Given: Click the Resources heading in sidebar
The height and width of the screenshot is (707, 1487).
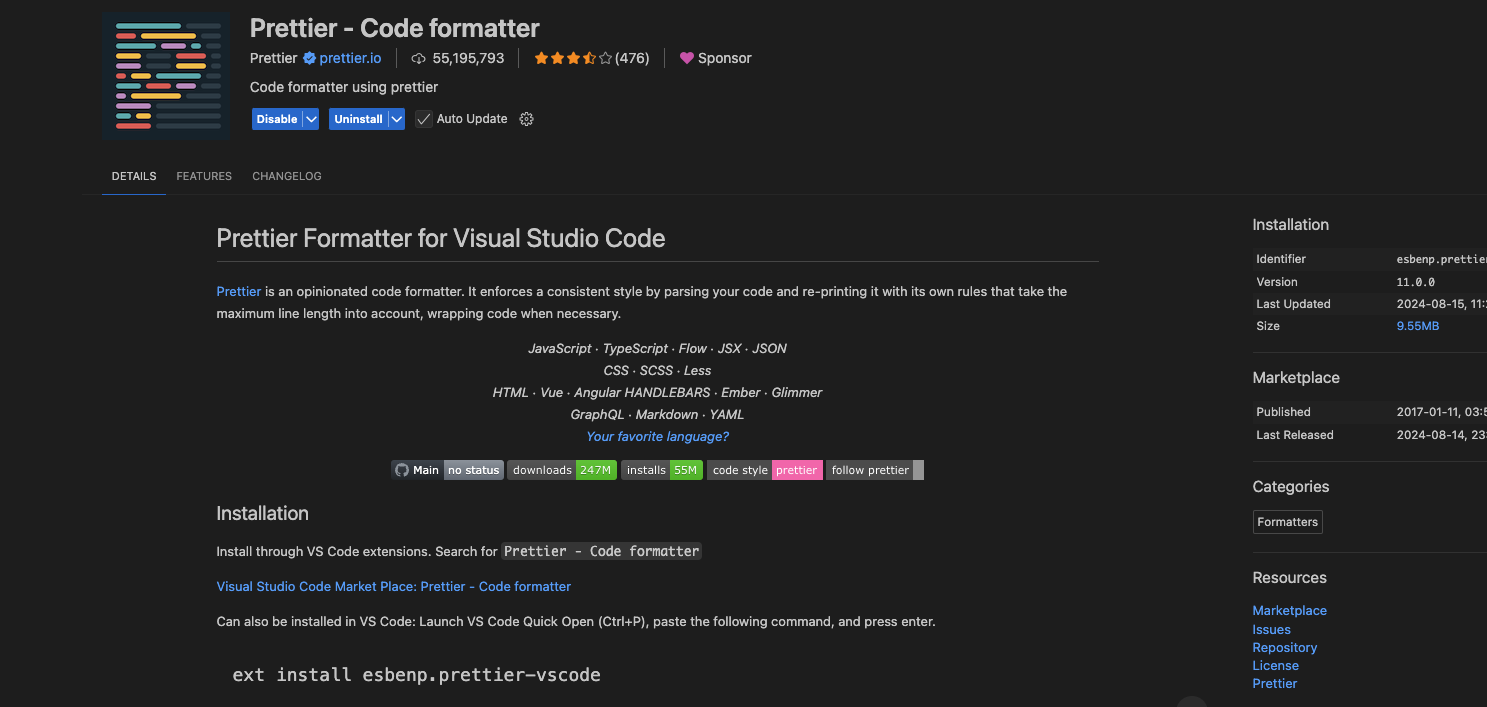Looking at the screenshot, I should 1290,578.
